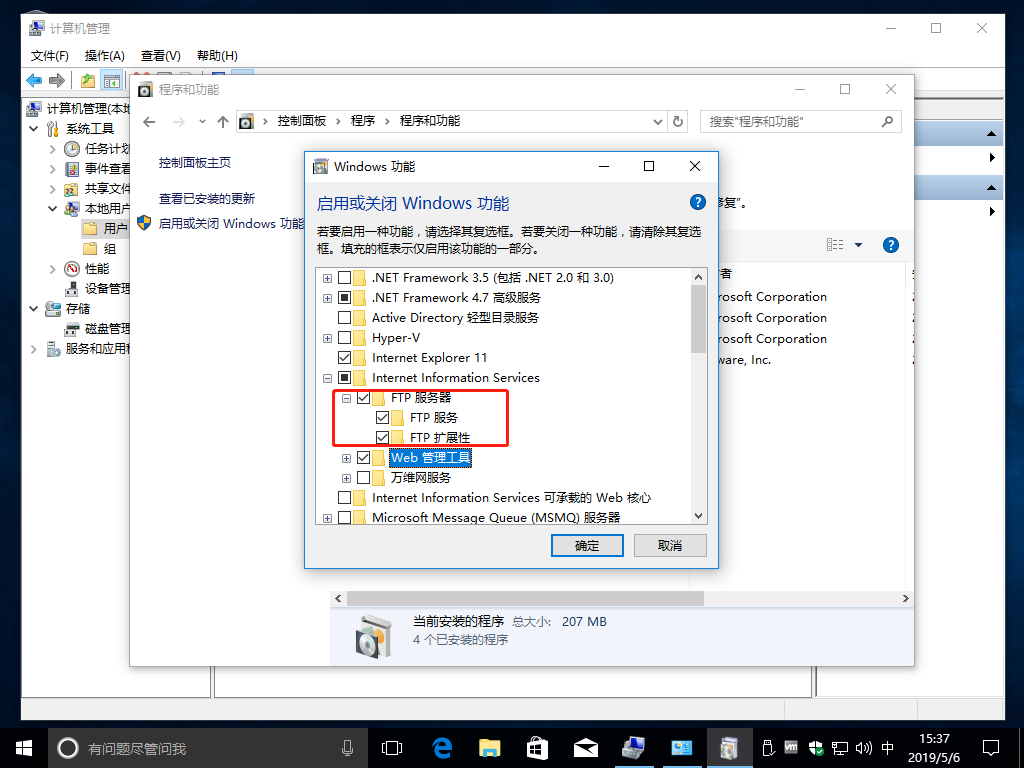Toggle the Internet Information Services checkbox
This screenshot has width=1024, height=768.
tap(344, 377)
